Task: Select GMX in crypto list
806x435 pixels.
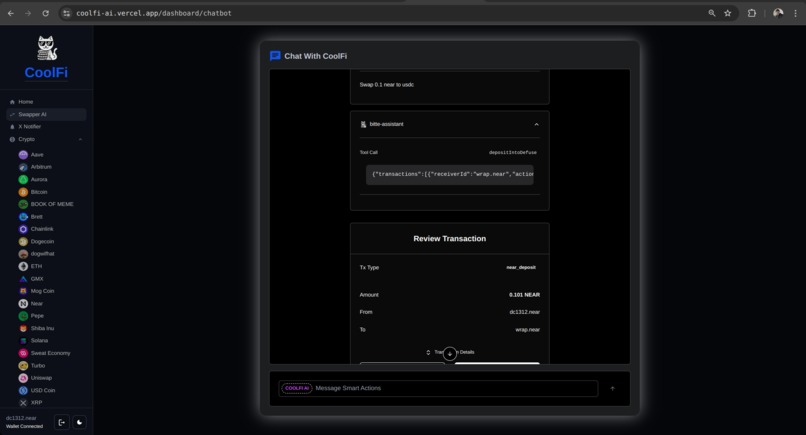Action: pyautogui.click(x=36, y=279)
